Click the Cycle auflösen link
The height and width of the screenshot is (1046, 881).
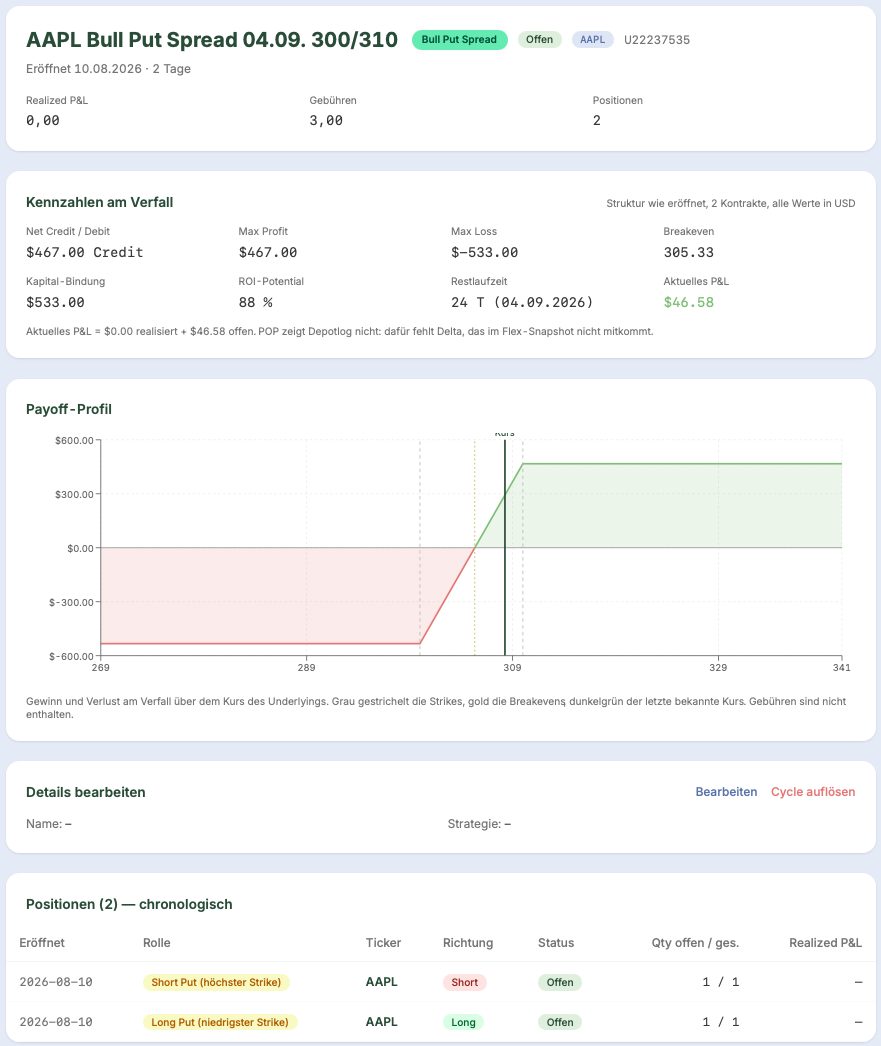pyautogui.click(x=813, y=792)
